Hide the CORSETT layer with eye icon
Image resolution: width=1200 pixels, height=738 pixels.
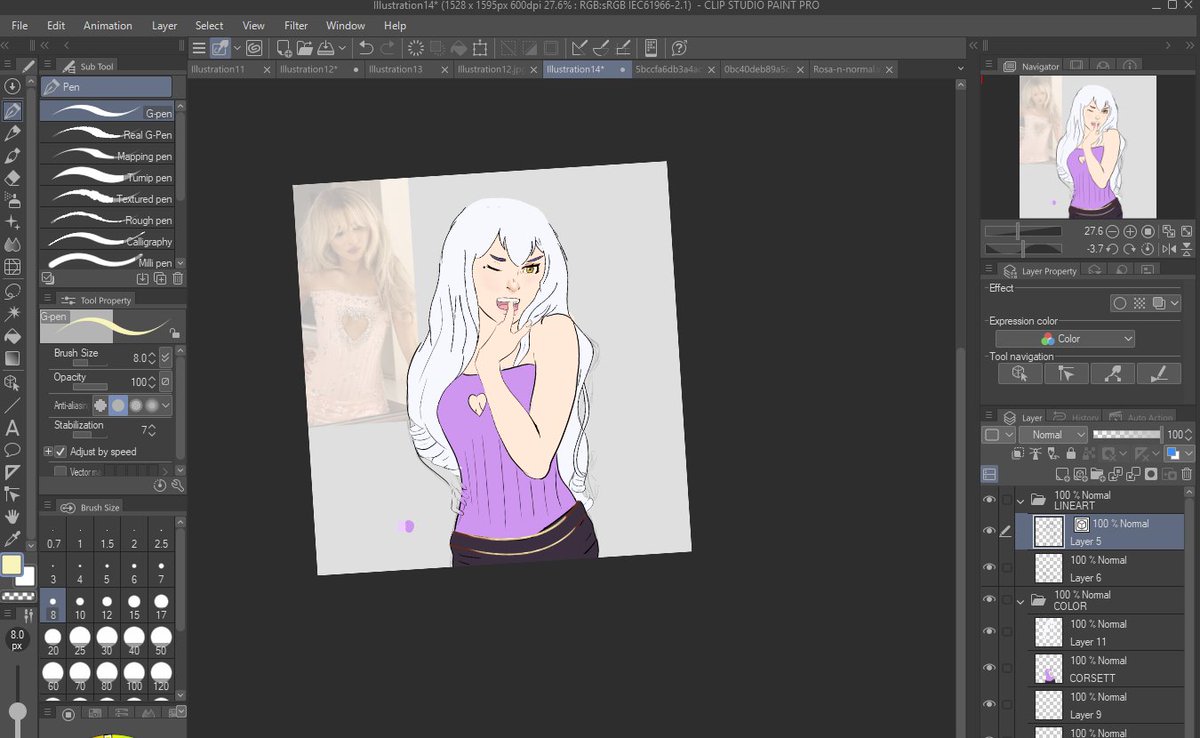(x=989, y=668)
